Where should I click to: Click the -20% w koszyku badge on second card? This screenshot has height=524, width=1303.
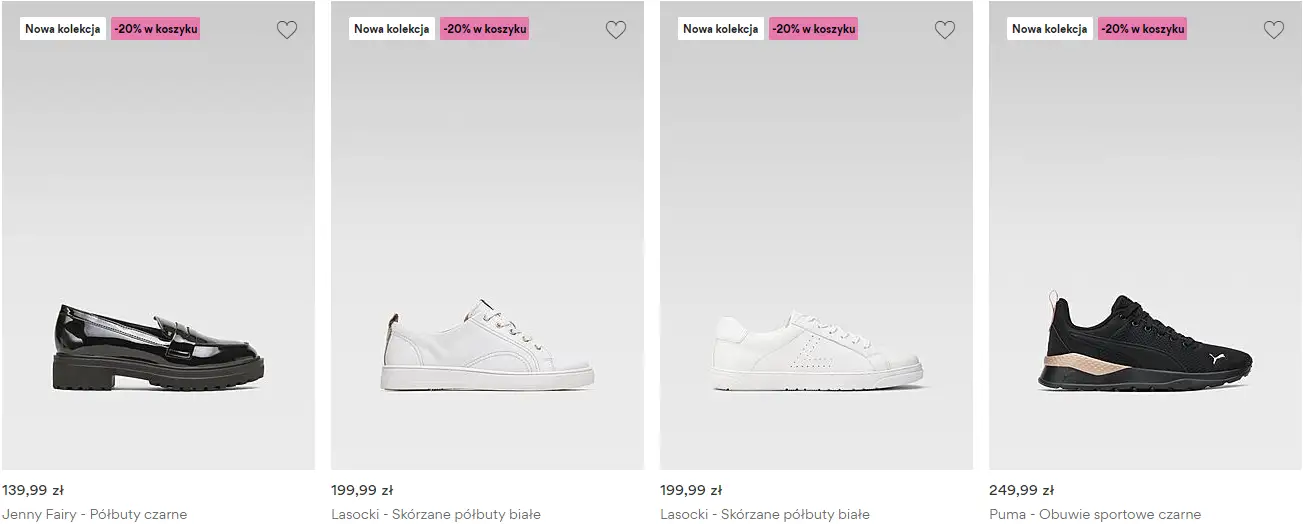click(485, 29)
